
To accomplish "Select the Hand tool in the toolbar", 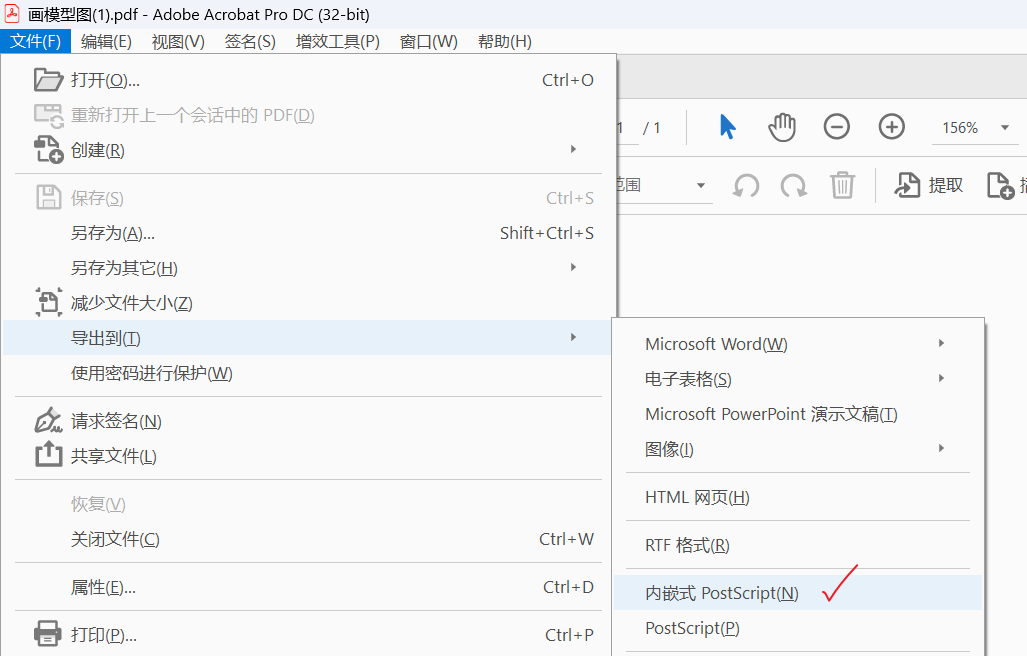I will pos(781,127).
